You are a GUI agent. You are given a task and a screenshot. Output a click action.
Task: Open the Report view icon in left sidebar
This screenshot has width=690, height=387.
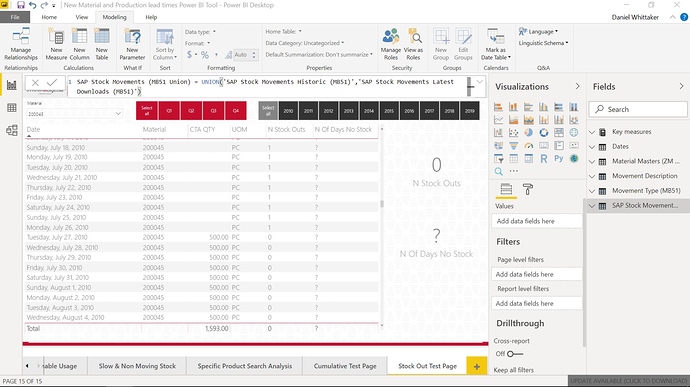[x=11, y=85]
